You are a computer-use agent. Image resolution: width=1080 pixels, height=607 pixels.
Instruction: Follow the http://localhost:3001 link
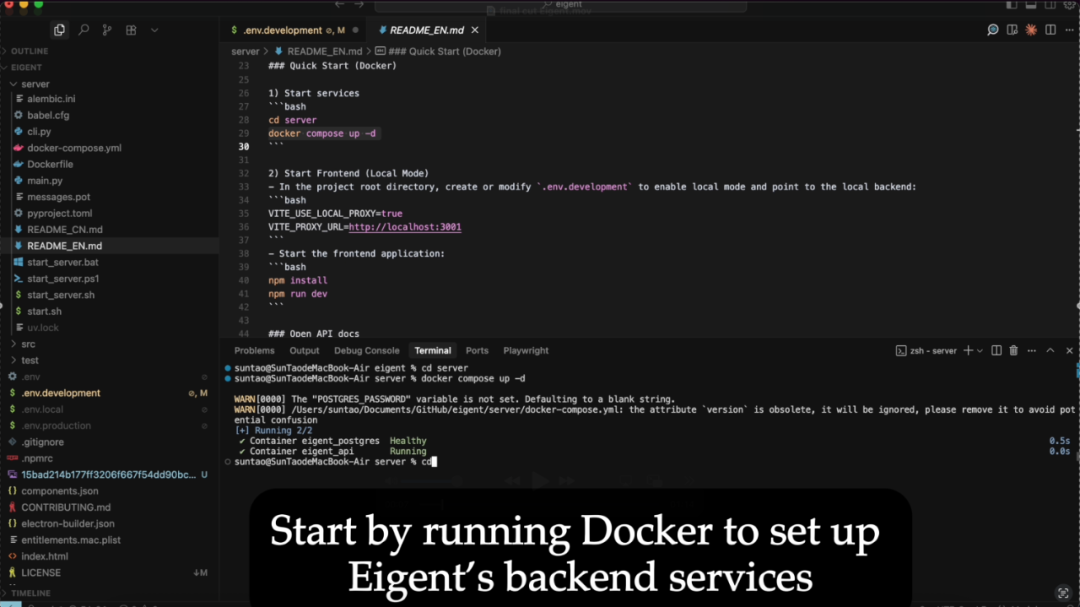(405, 227)
